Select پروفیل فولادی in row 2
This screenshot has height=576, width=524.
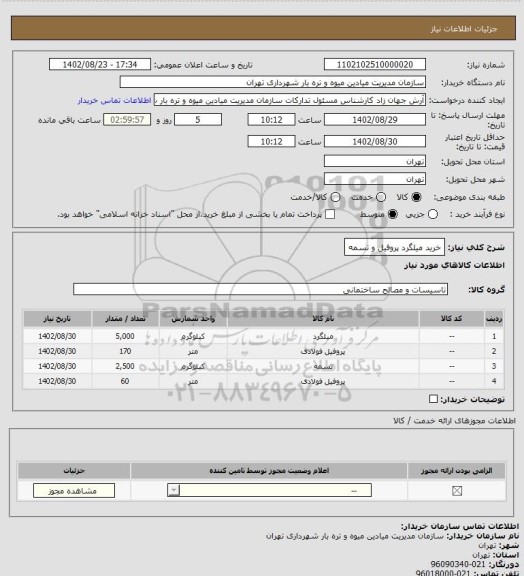point(323,351)
